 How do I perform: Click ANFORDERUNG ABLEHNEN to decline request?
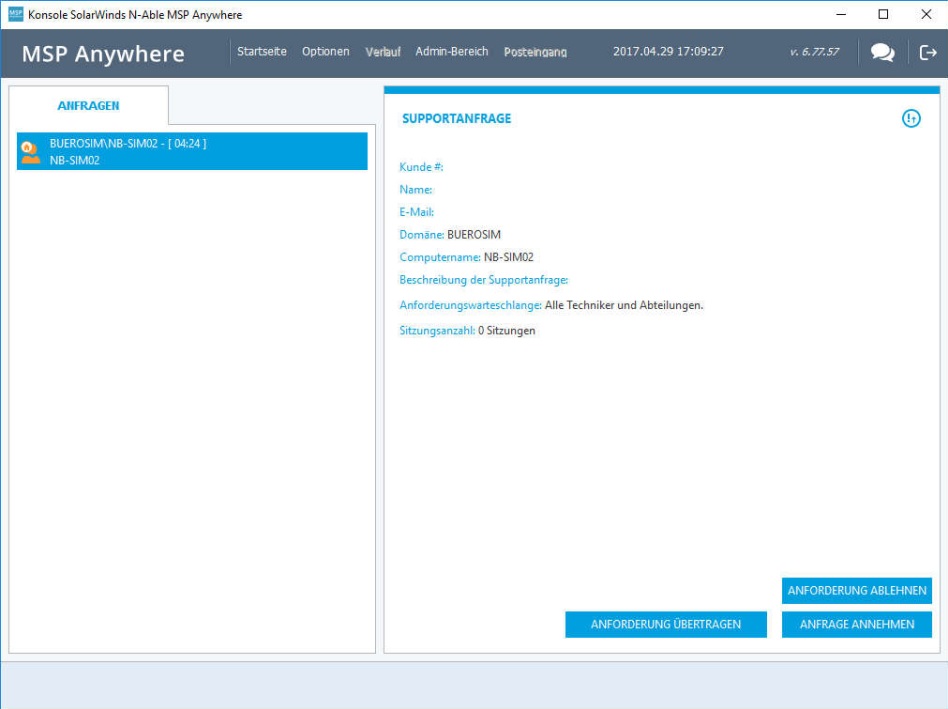pos(857,591)
